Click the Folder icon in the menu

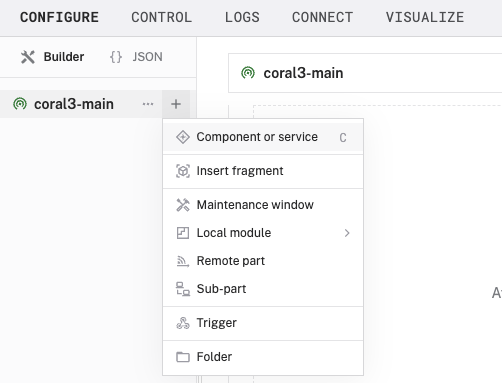click(183, 357)
